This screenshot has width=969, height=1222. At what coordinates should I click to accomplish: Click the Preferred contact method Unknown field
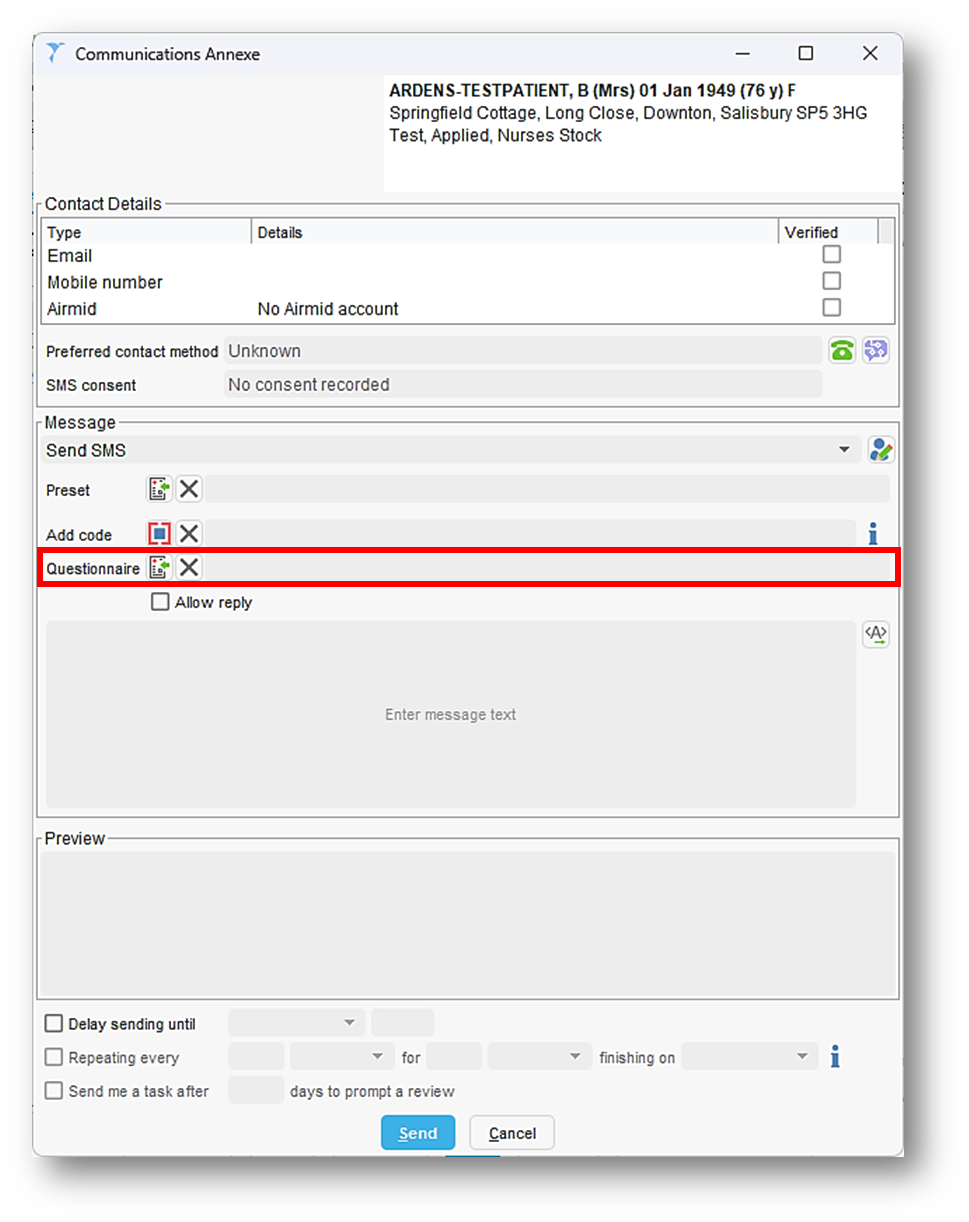pyautogui.click(x=523, y=351)
